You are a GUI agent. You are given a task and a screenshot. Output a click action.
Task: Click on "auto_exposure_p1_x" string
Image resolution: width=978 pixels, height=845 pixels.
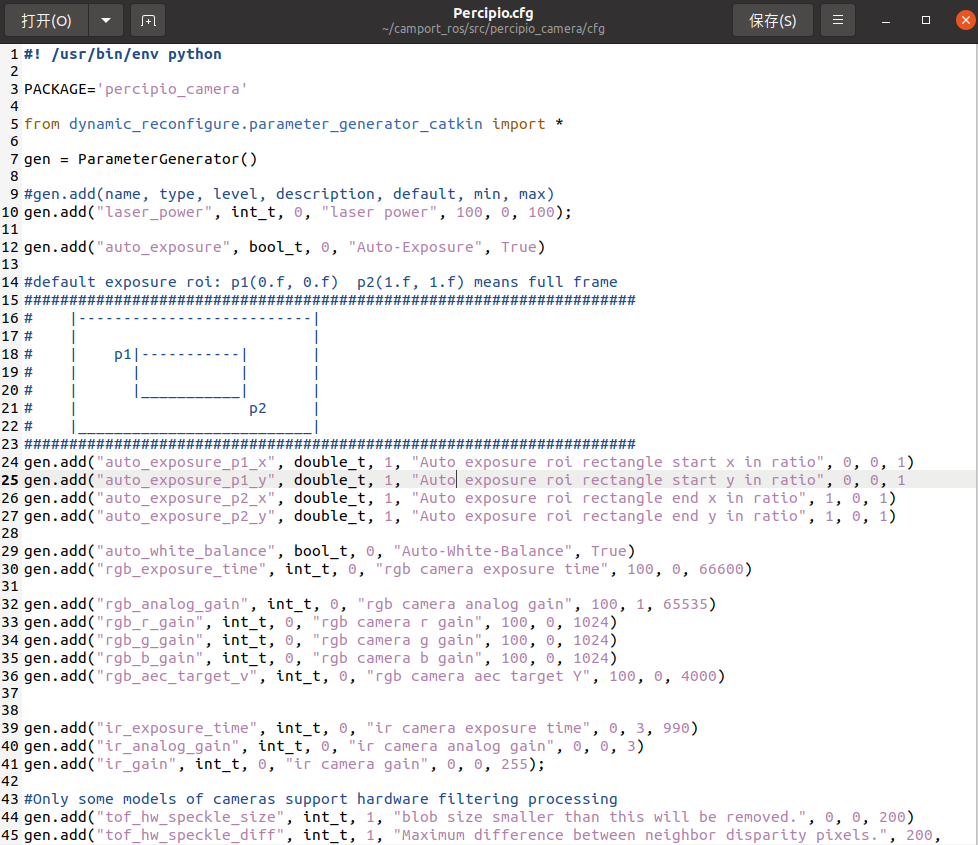pyautogui.click(x=186, y=462)
